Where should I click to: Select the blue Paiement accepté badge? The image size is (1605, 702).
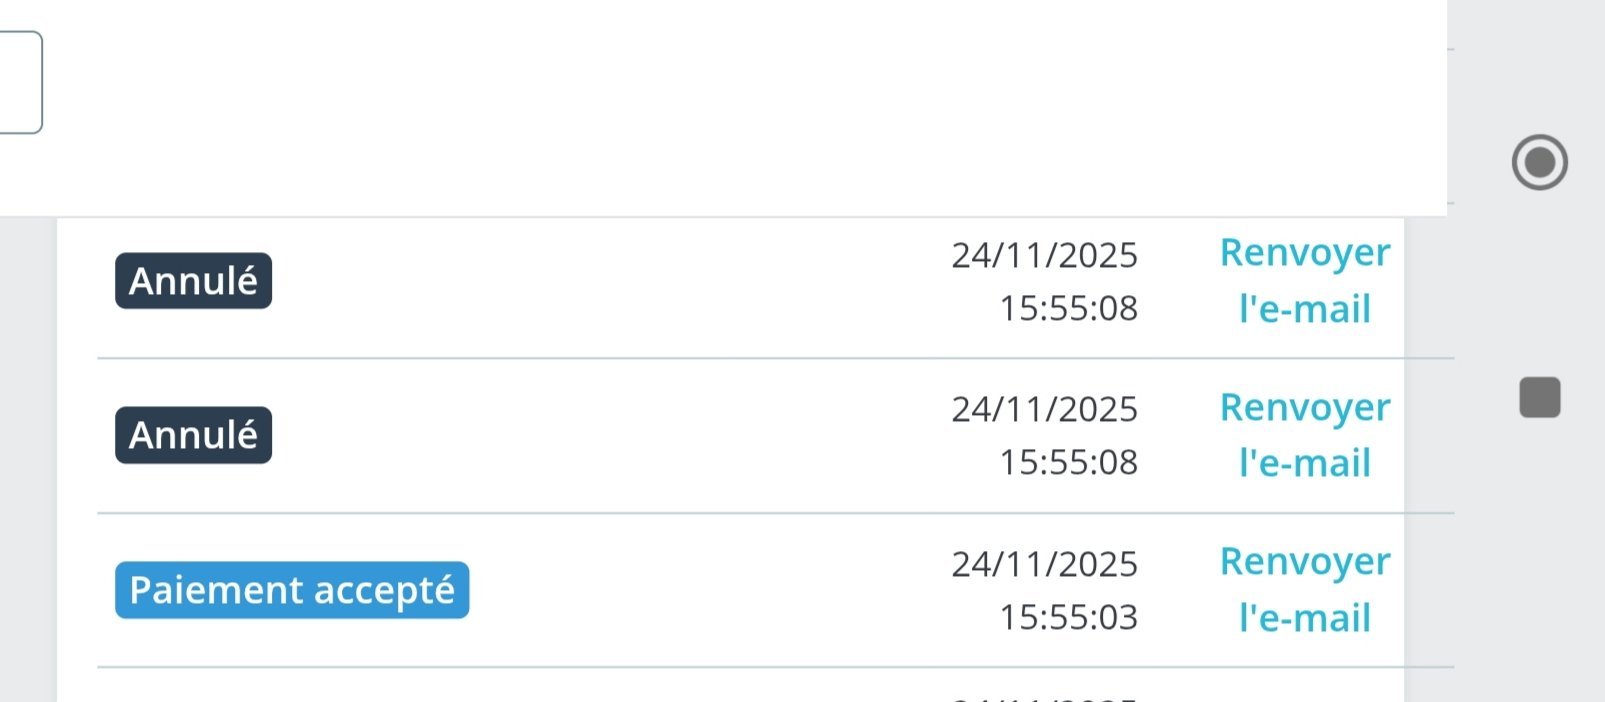292,590
